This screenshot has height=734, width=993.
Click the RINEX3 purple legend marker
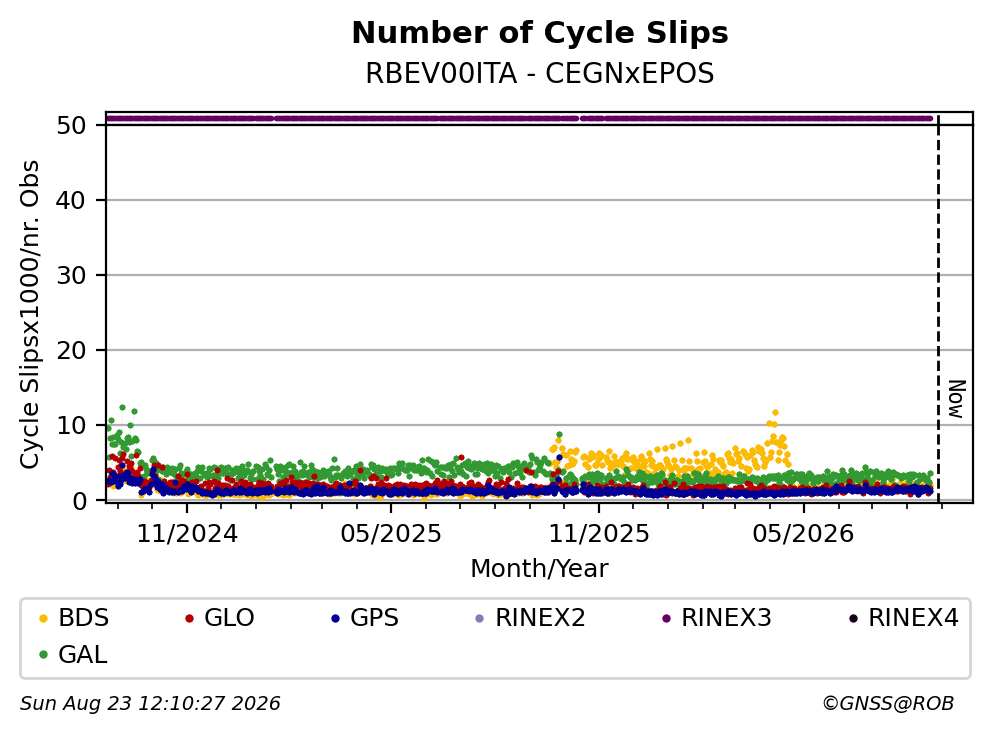click(x=666, y=618)
